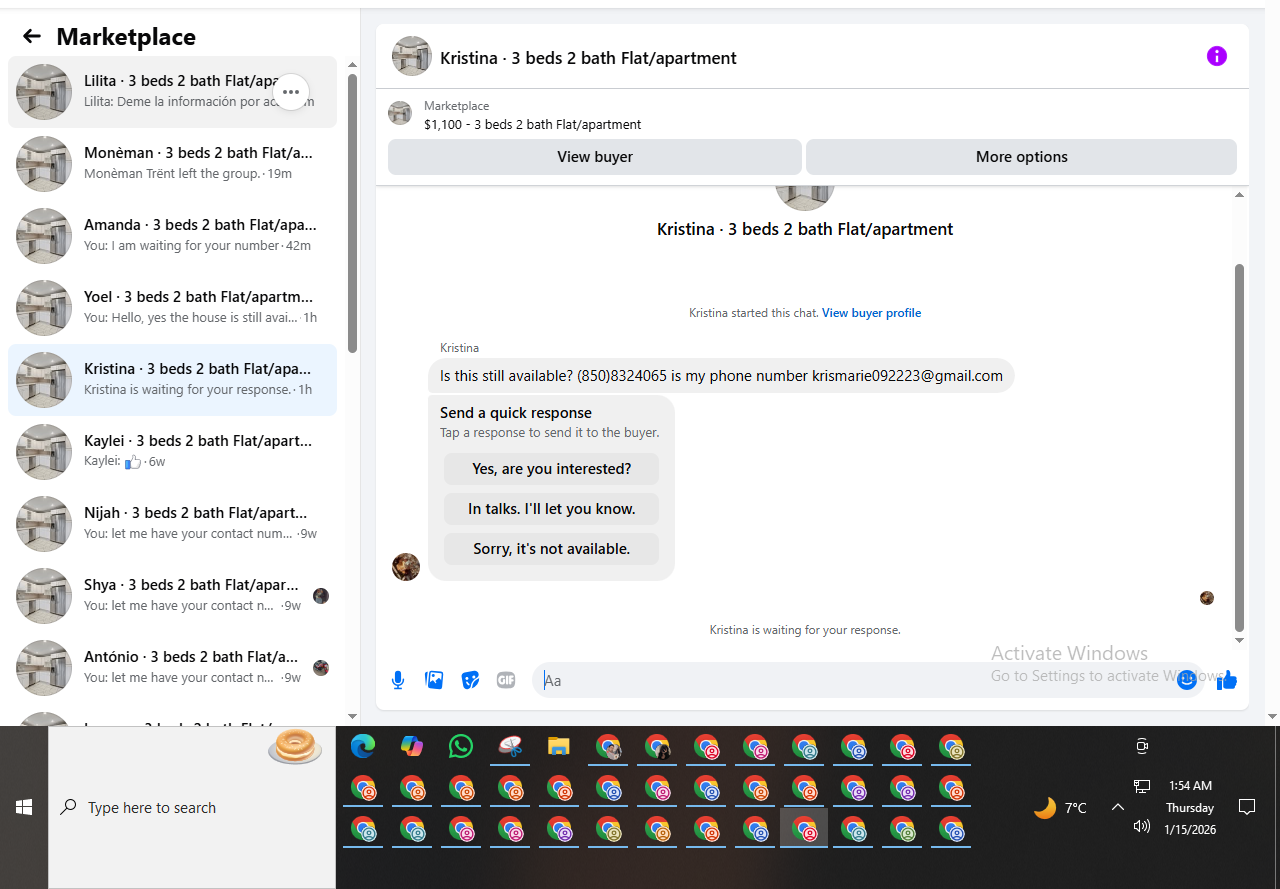Open the emoji picker in the message box
This screenshot has width=1280, height=889.
[1187, 680]
